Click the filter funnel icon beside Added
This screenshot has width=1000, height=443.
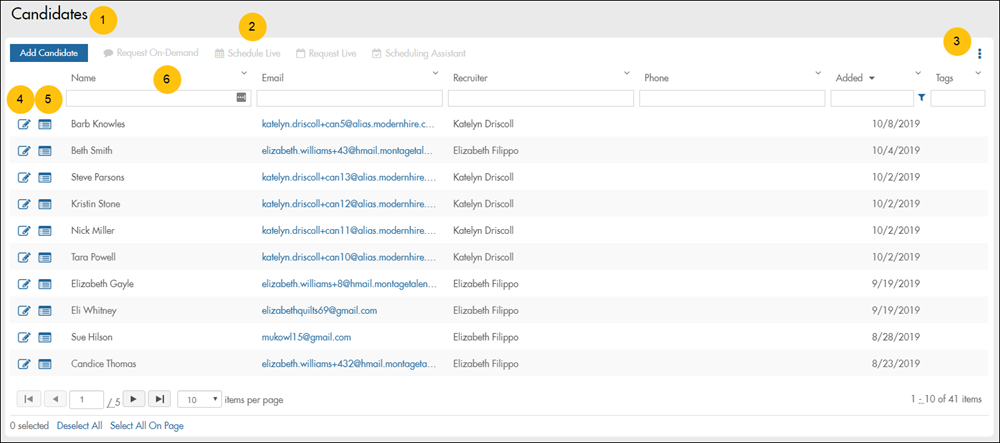[x=921, y=98]
